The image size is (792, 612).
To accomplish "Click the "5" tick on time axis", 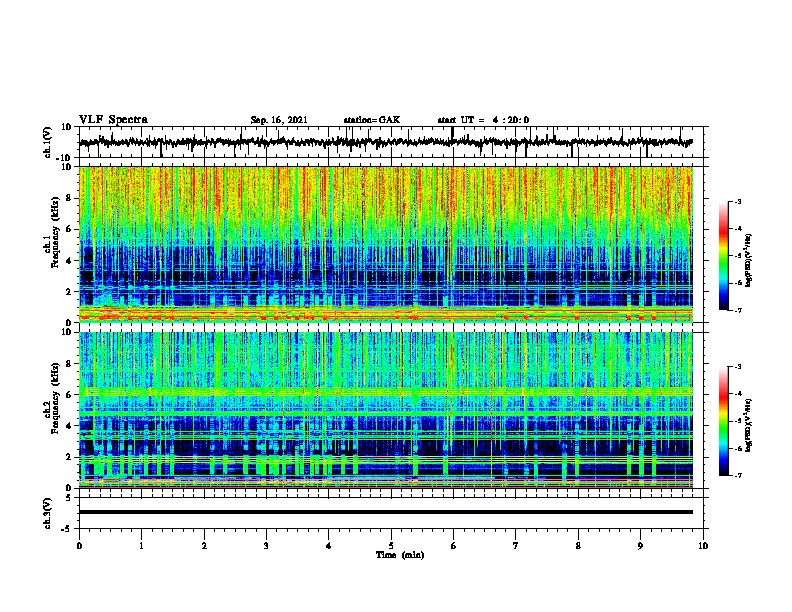I will click(x=391, y=546).
